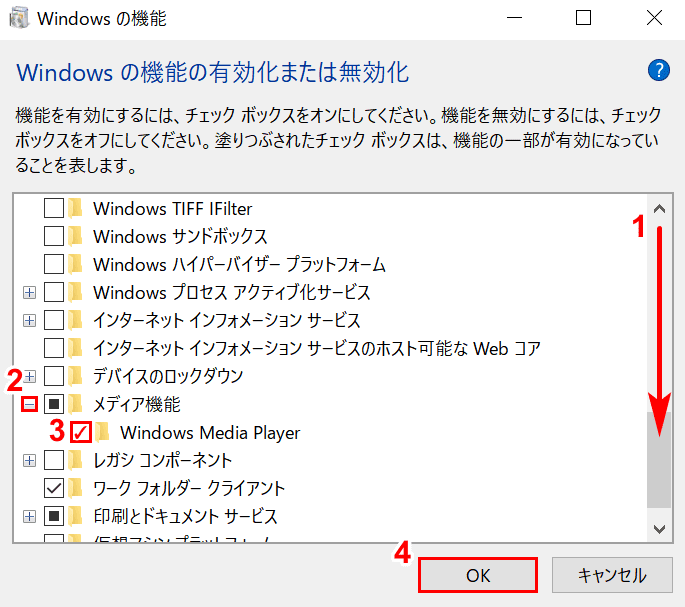Select インターネット インフォメーション サービスのホスト可能な Web コア label
This screenshot has height=607, width=685.
click(317, 348)
